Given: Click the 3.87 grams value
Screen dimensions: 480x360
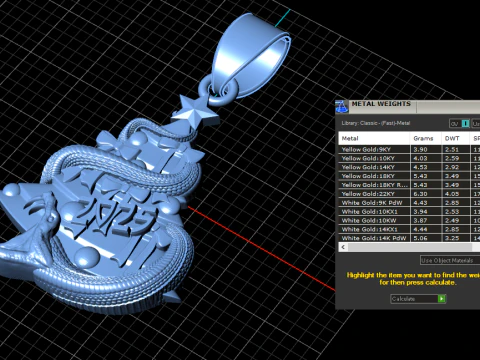Looking at the screenshot, I should click(420, 220).
